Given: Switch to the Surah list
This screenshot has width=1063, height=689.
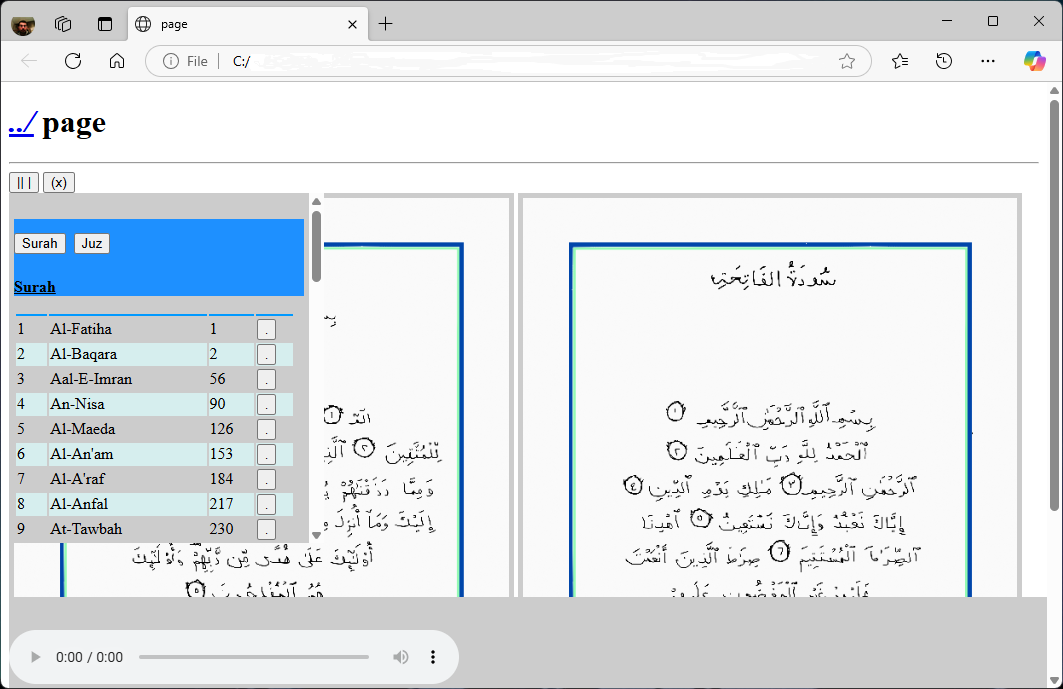Looking at the screenshot, I should (x=40, y=243).
